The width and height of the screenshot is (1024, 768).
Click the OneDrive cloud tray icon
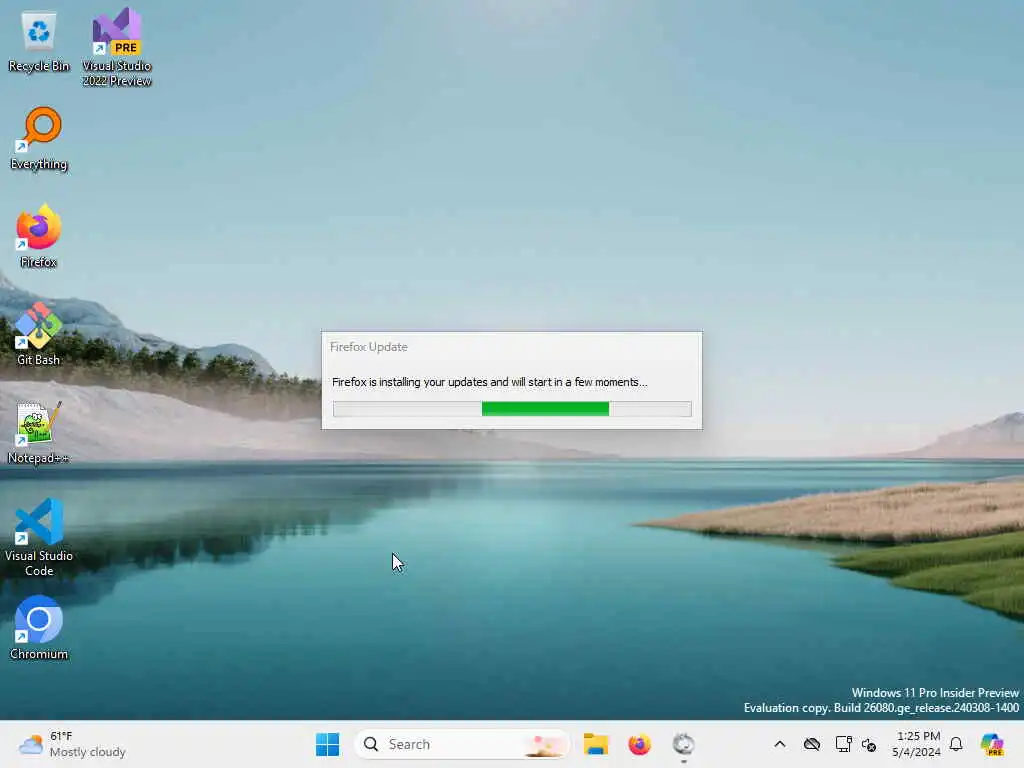812,744
